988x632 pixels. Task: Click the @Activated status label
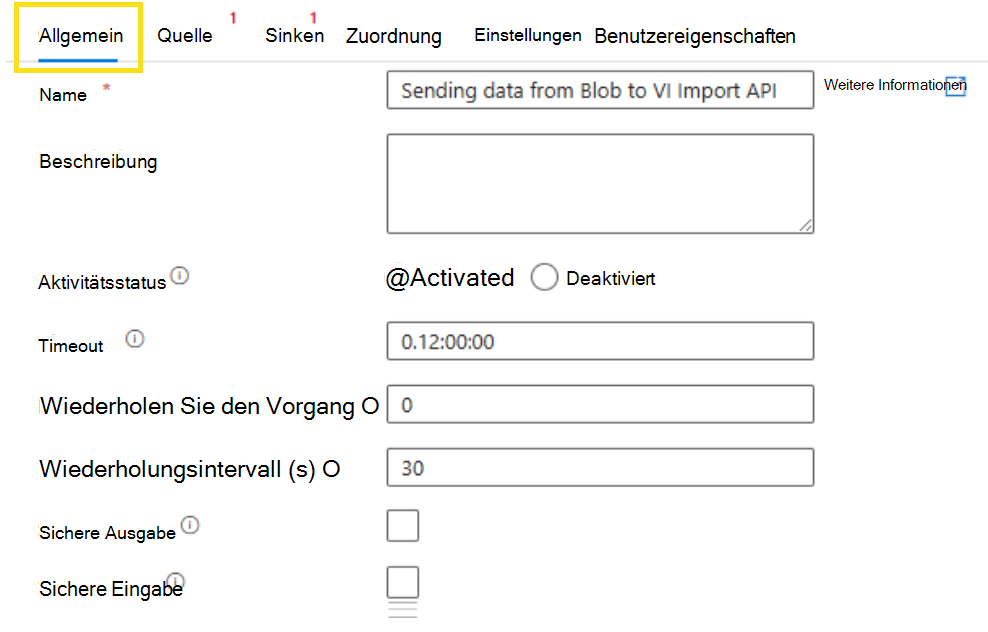click(x=449, y=277)
